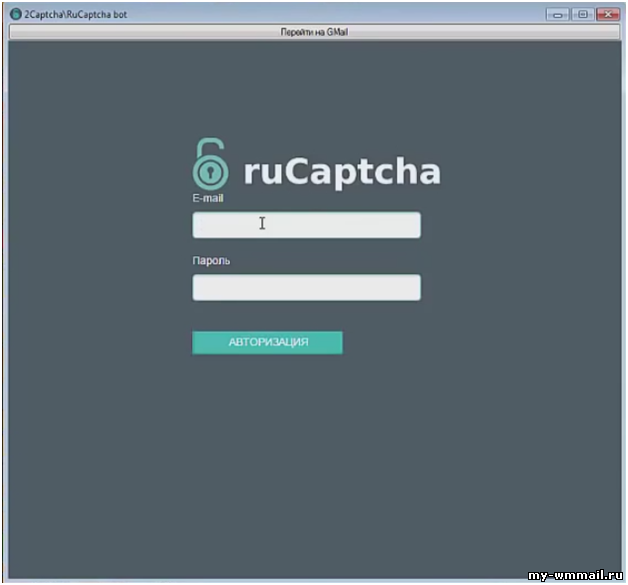Click the 'Перейти на GMail' button
628x585 pixels.
pos(314,32)
